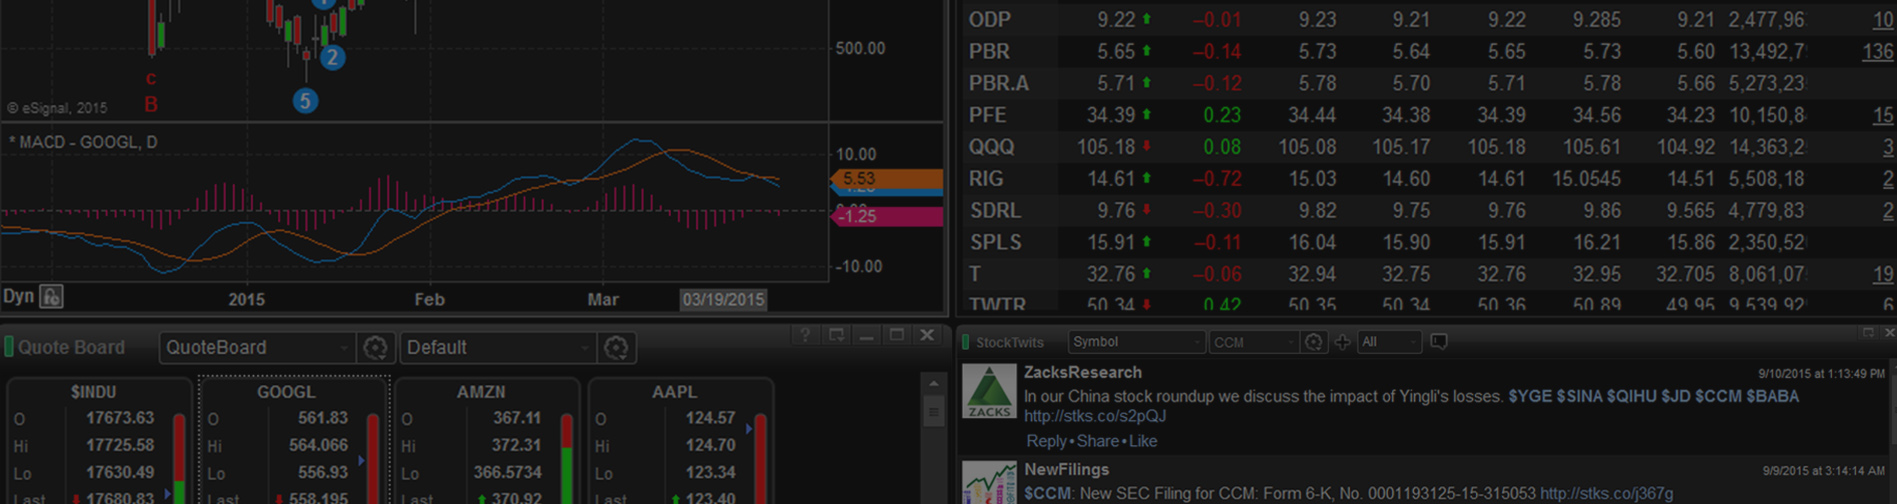Click QQQ change value 0.08
1897x504 pixels.
pyautogui.click(x=1222, y=147)
